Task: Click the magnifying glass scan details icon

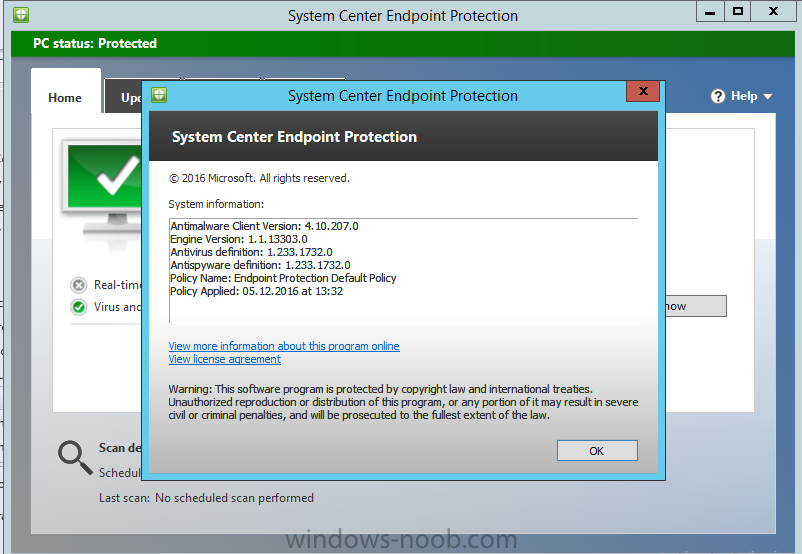Action: click(x=75, y=457)
